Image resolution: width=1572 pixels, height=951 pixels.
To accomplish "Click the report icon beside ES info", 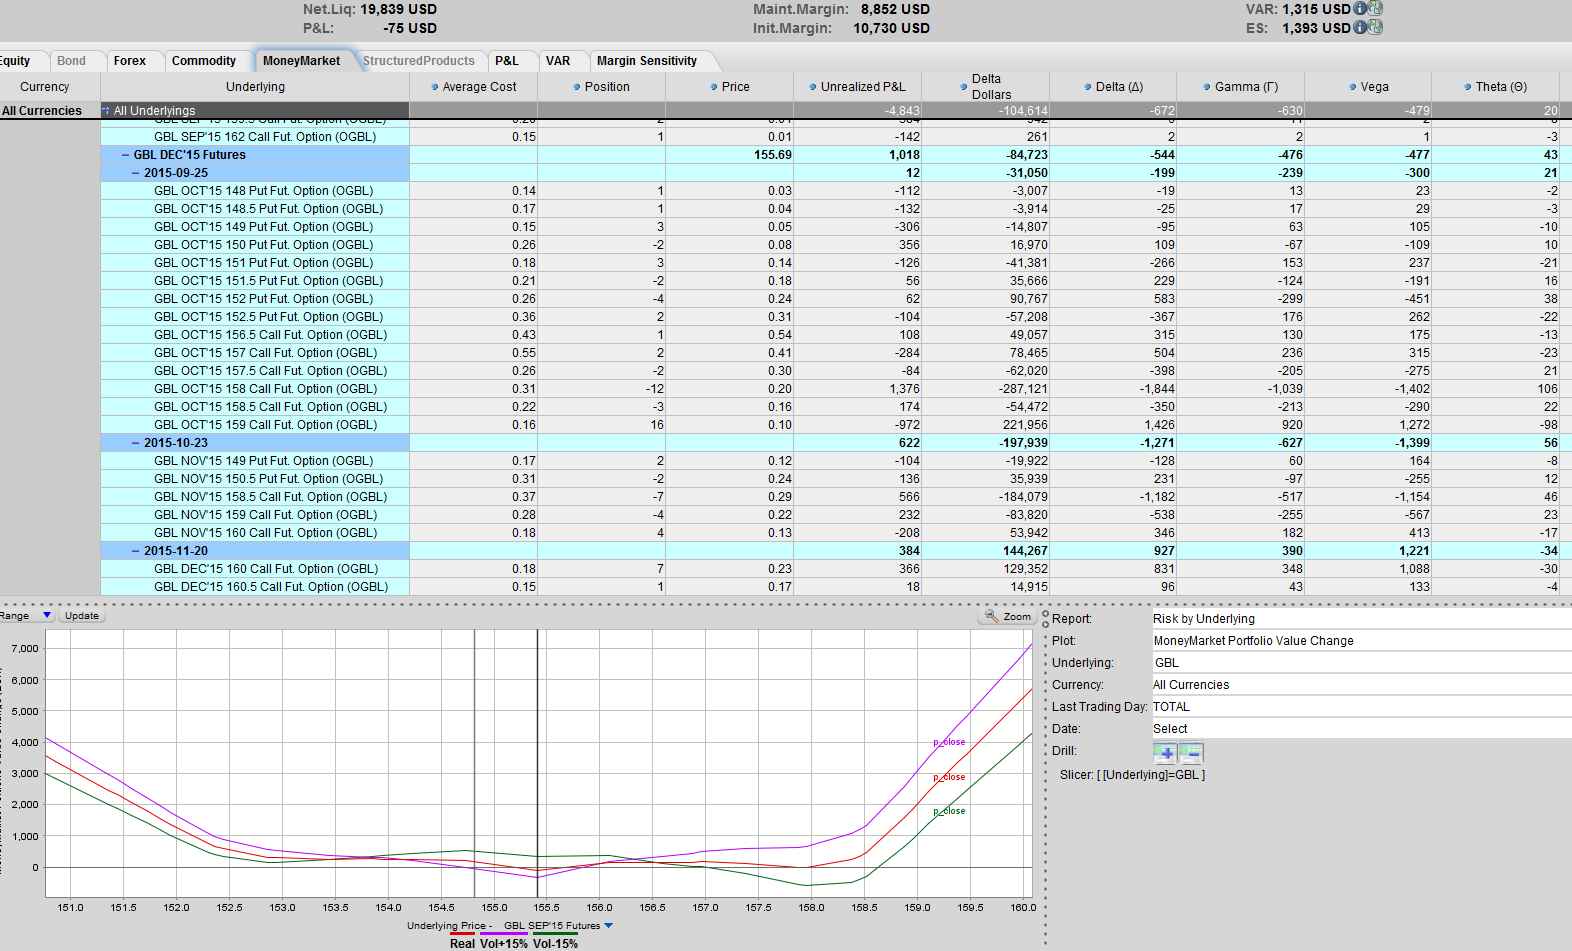I will 1376,27.
